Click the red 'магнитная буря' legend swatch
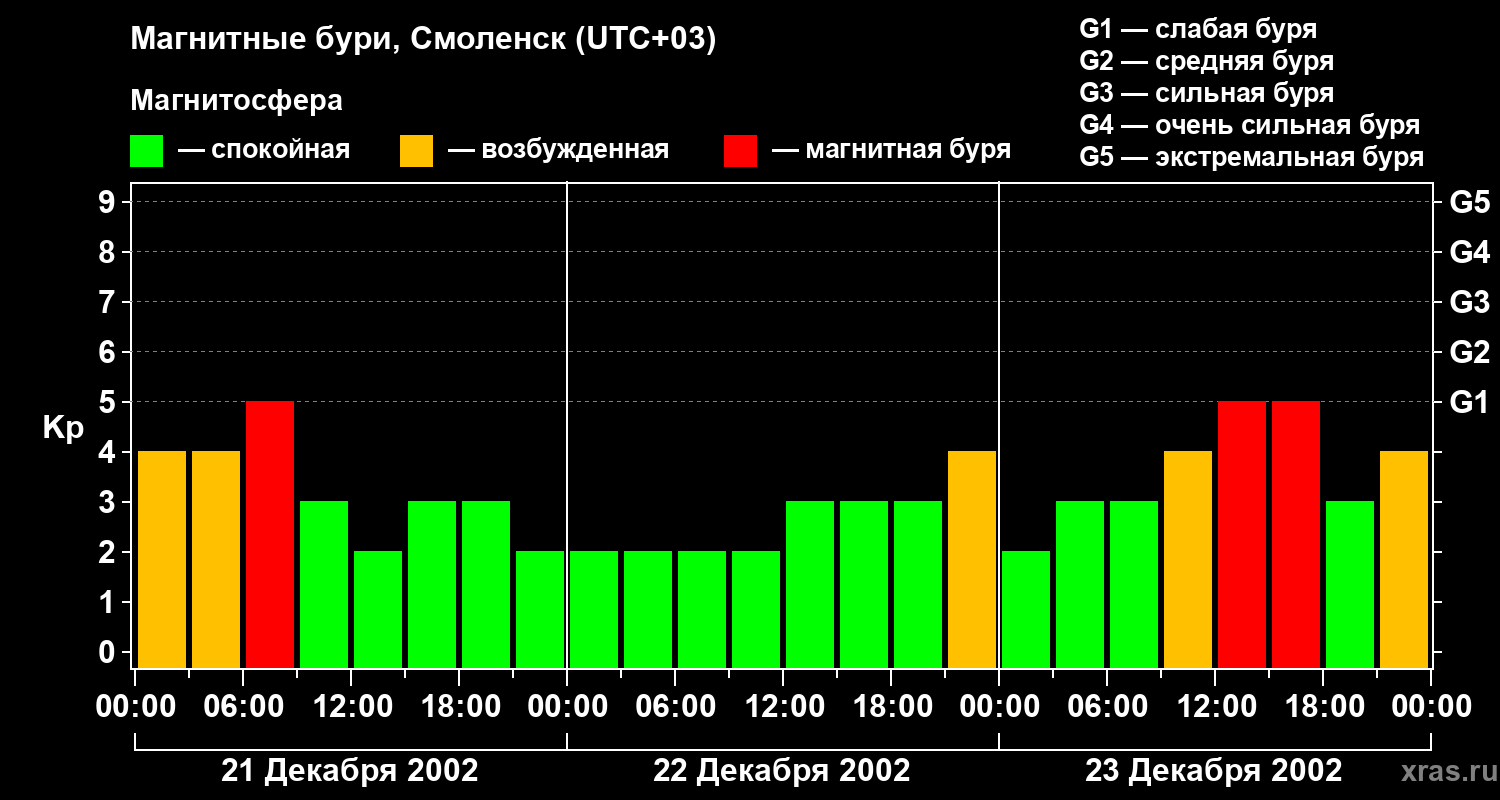1500x800 pixels. pos(740,150)
